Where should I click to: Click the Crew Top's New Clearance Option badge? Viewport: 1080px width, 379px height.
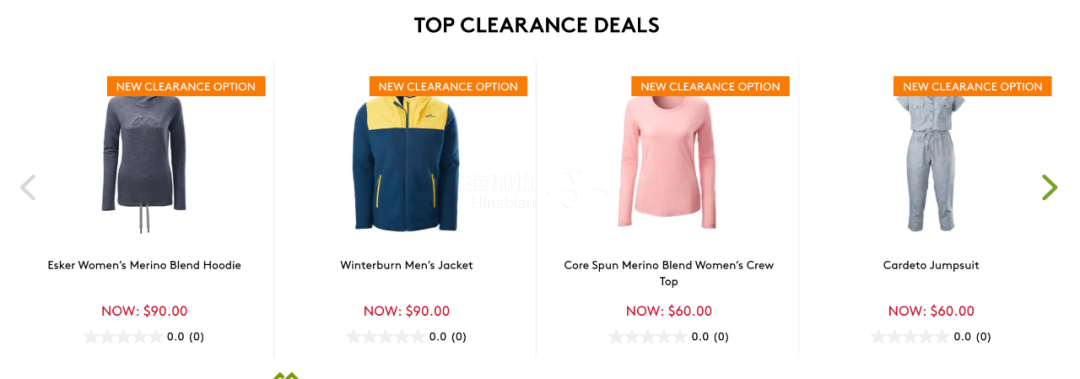click(x=711, y=86)
